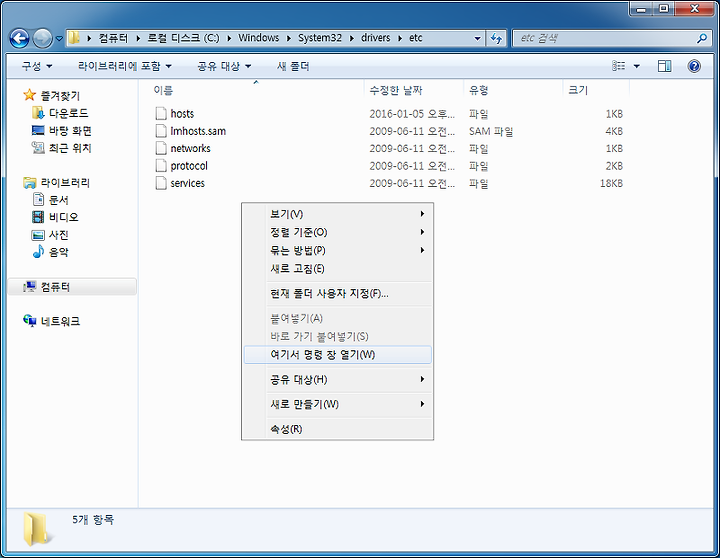This screenshot has height=558, width=720.
Task: Click the services size cell 18KB
Action: coord(611,183)
